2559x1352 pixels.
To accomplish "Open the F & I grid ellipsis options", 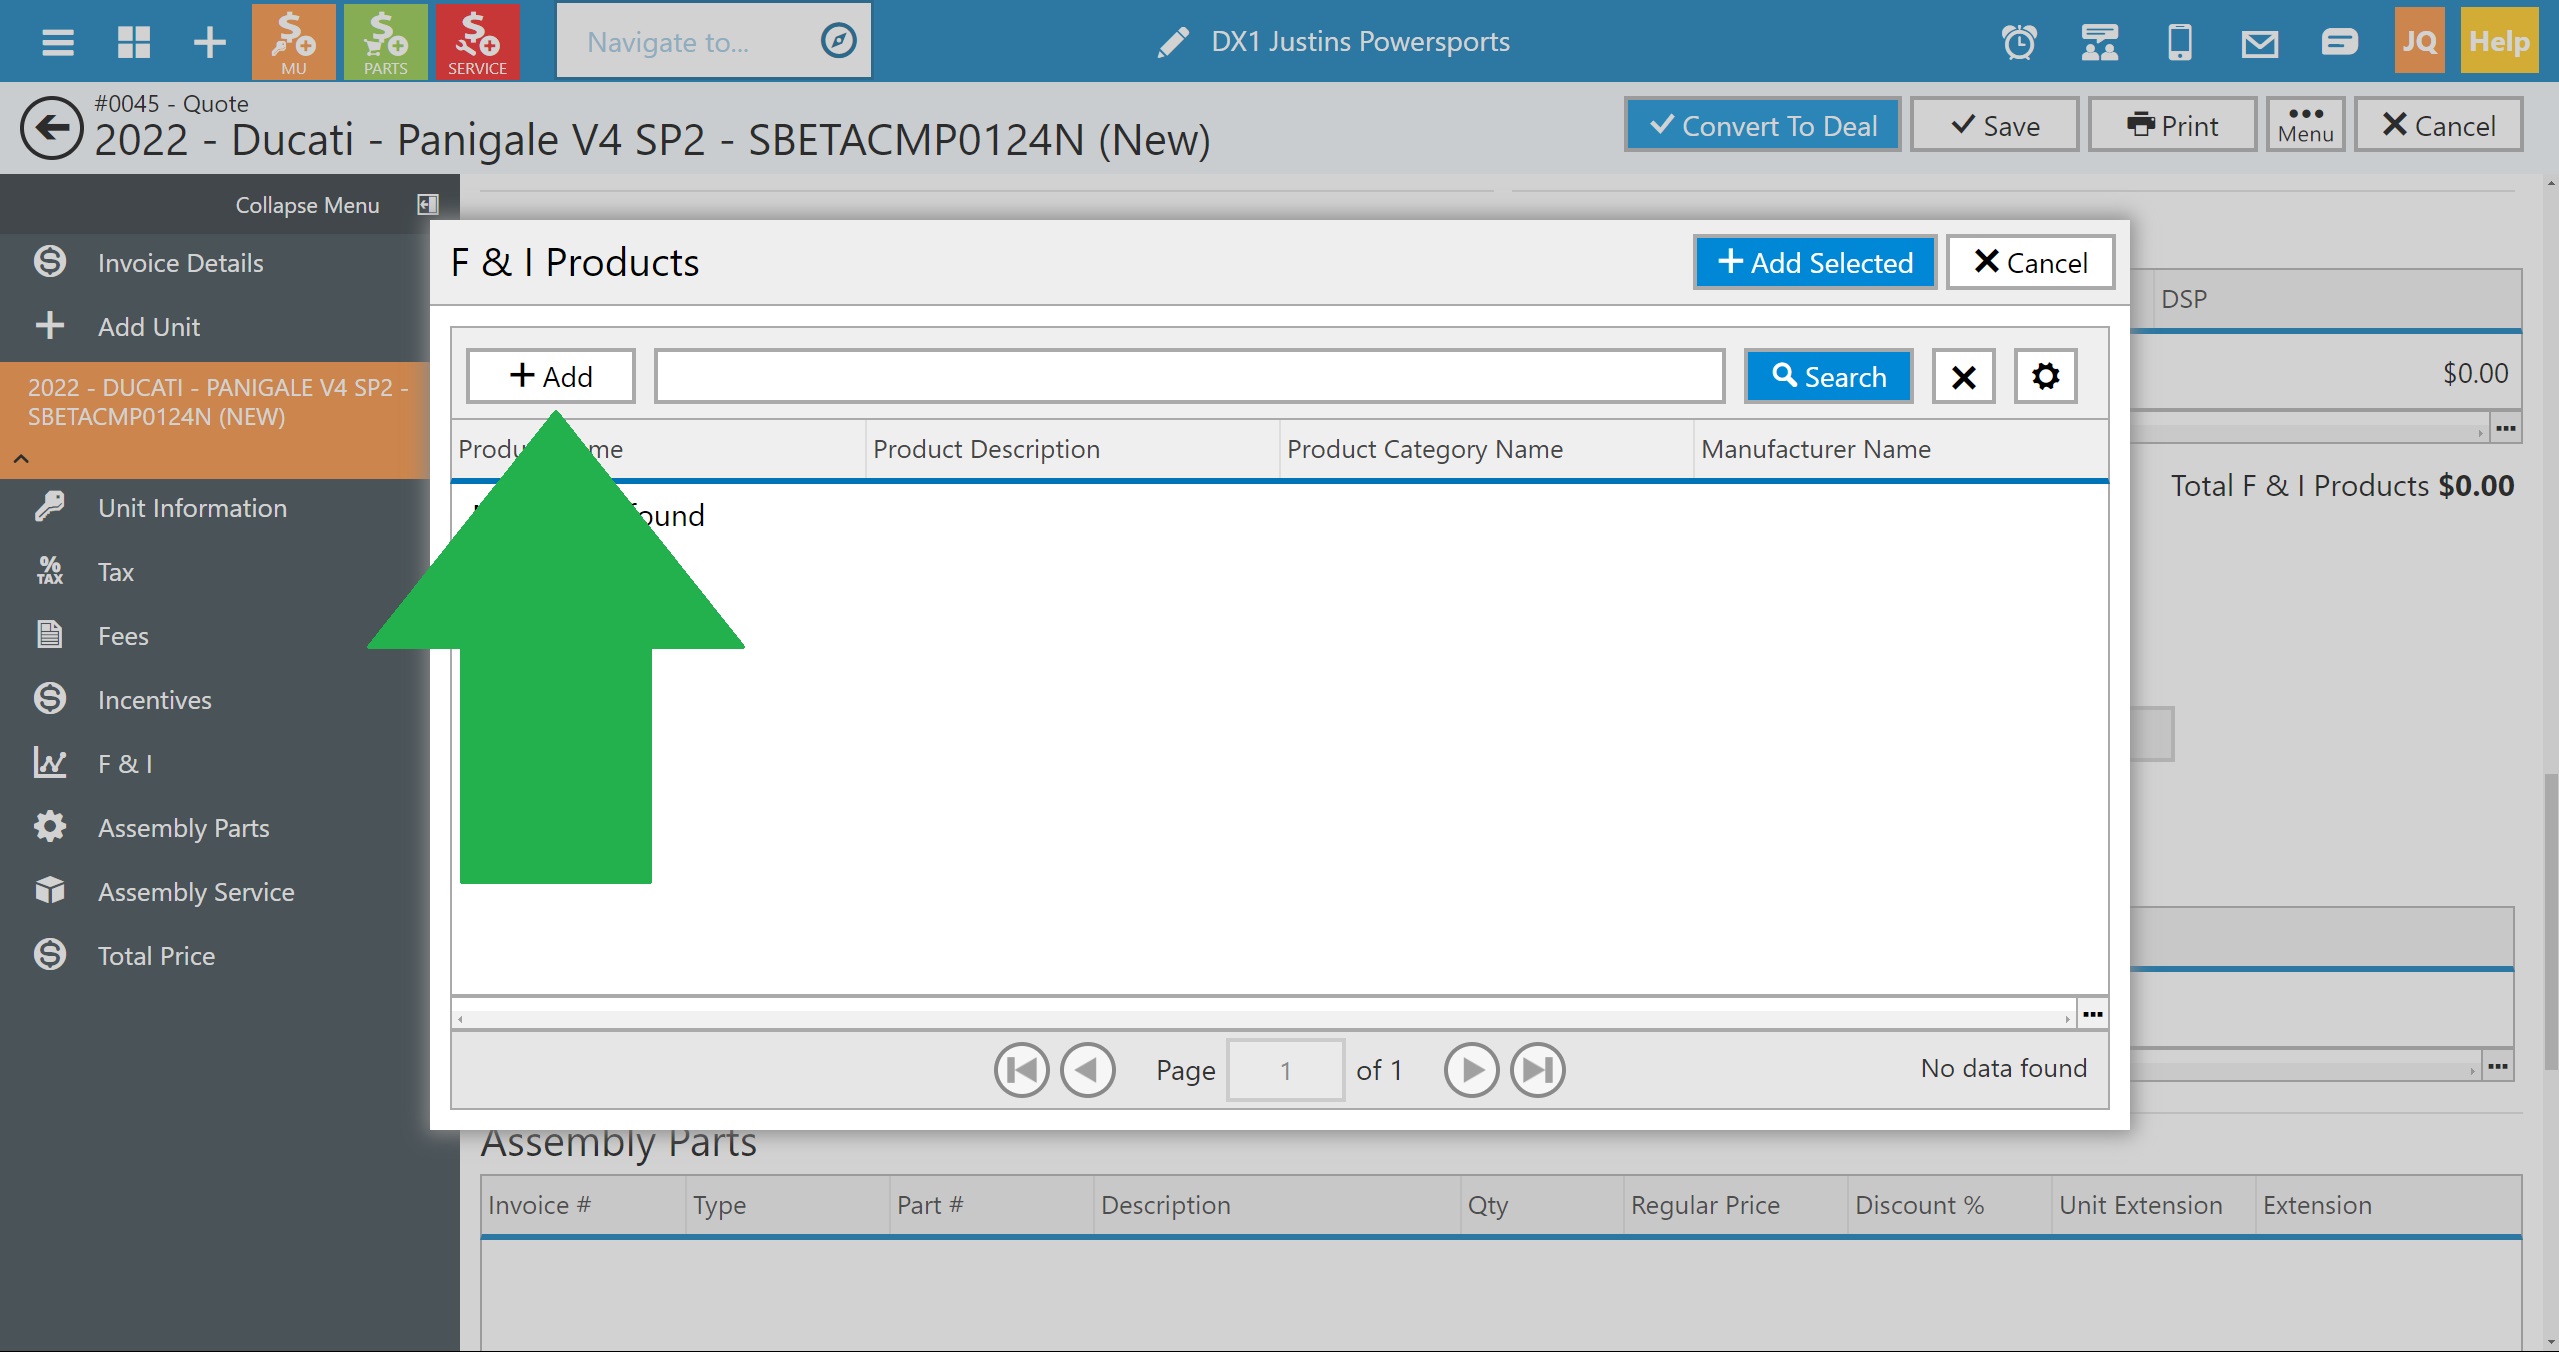I will click(2092, 1014).
